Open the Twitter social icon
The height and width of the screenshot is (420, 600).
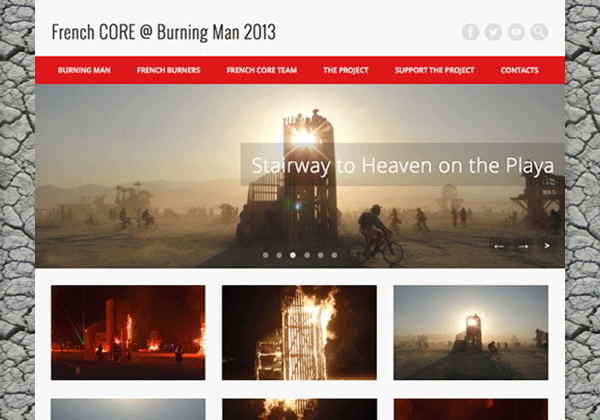point(493,32)
